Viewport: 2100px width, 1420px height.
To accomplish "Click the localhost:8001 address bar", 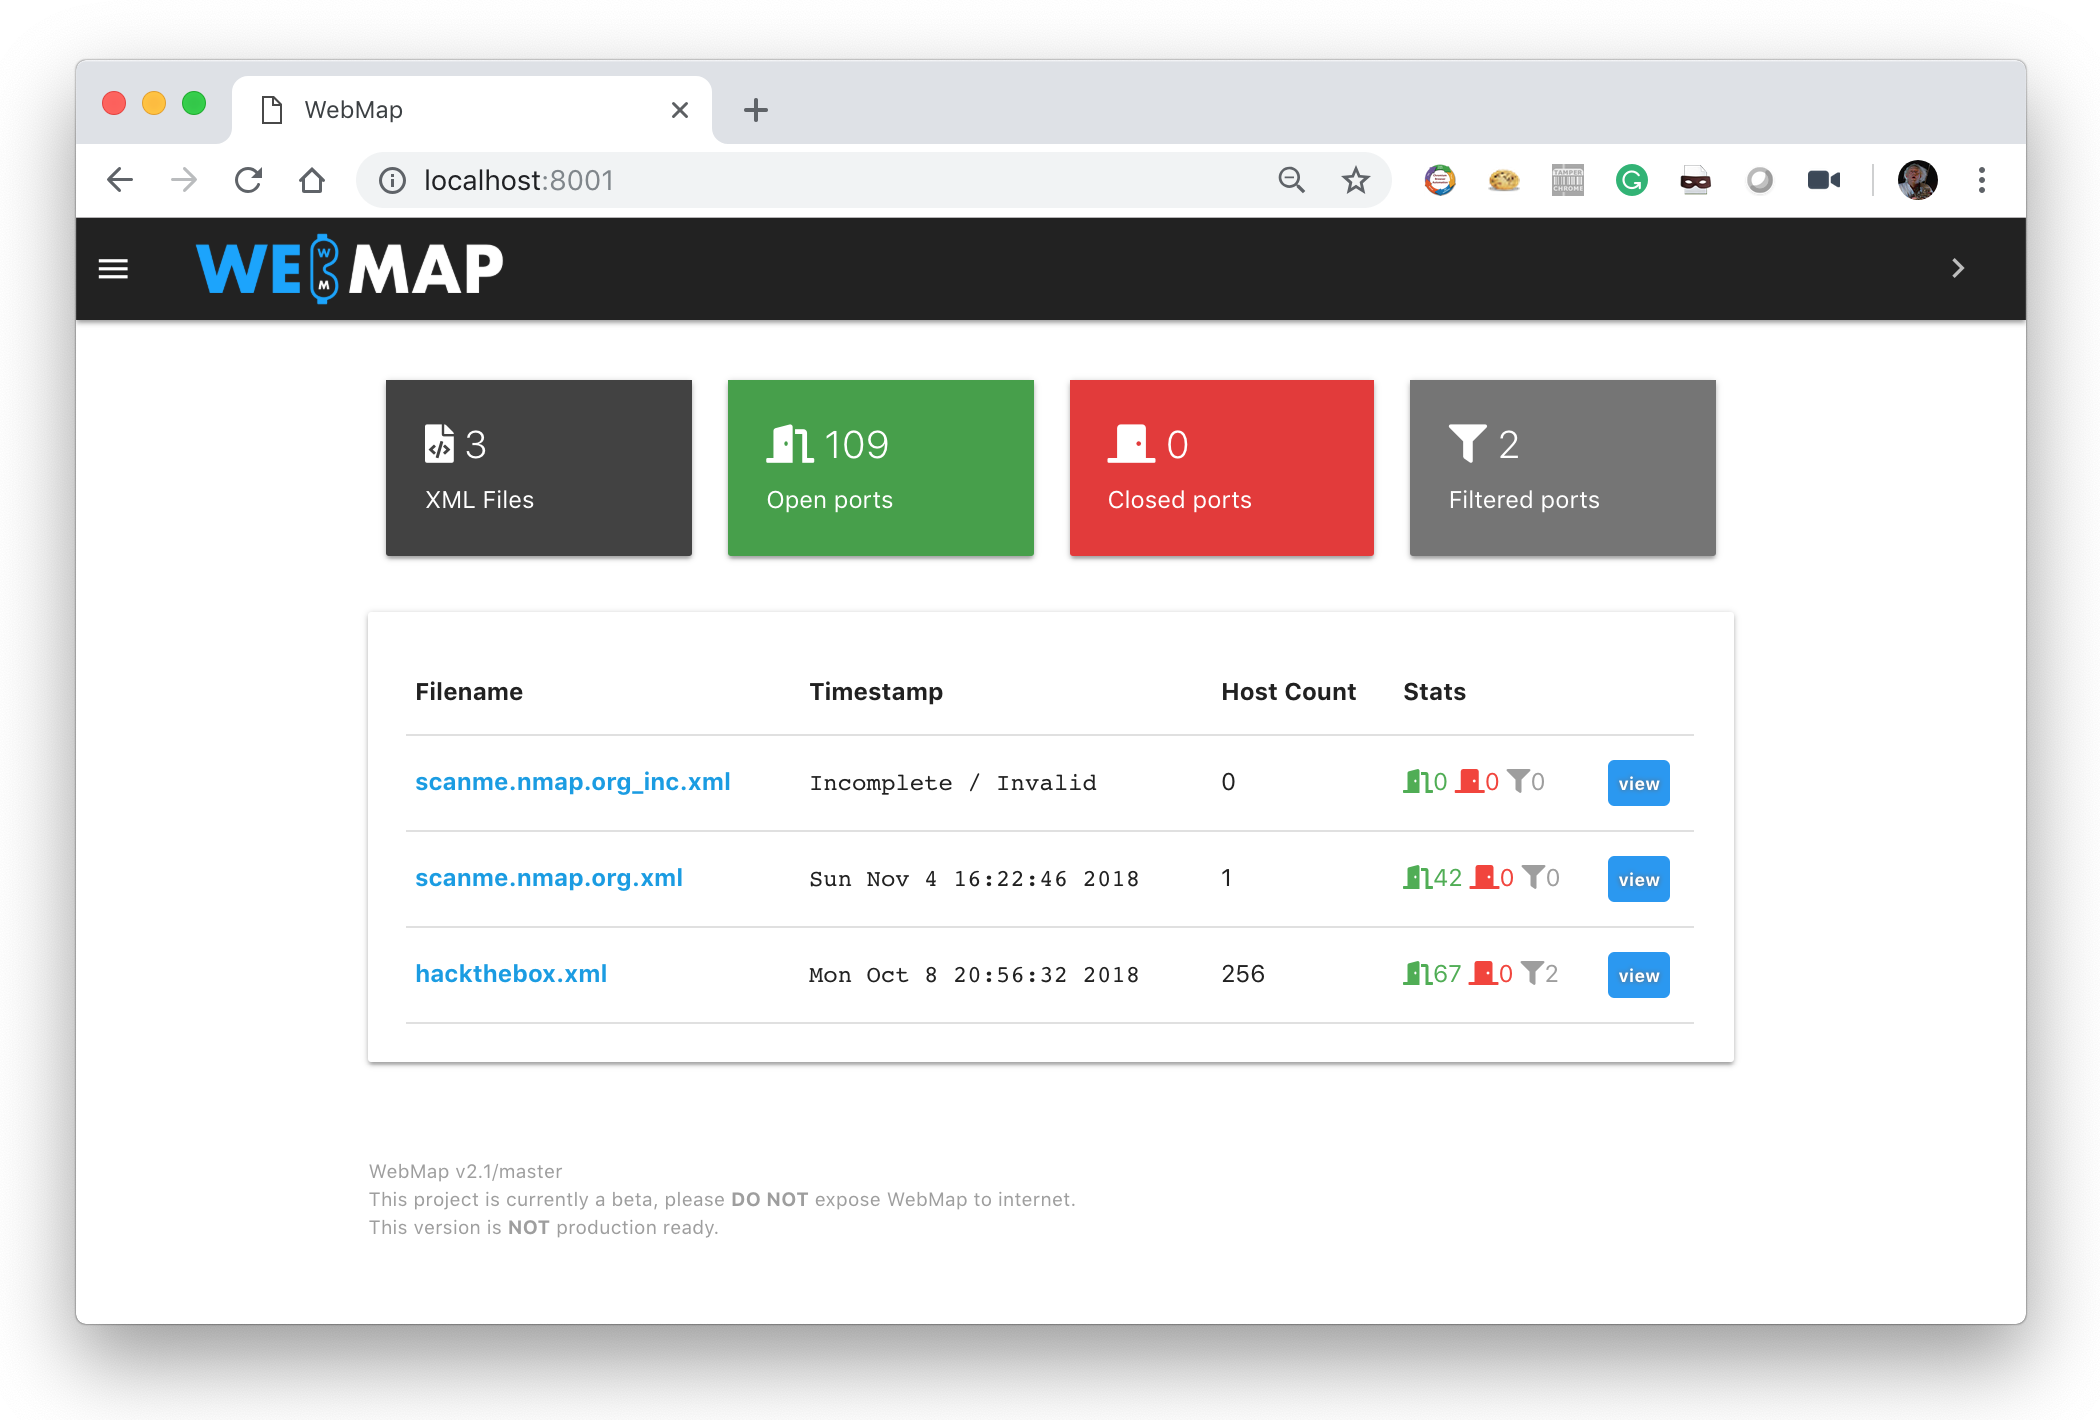I will pyautogui.click(x=800, y=180).
